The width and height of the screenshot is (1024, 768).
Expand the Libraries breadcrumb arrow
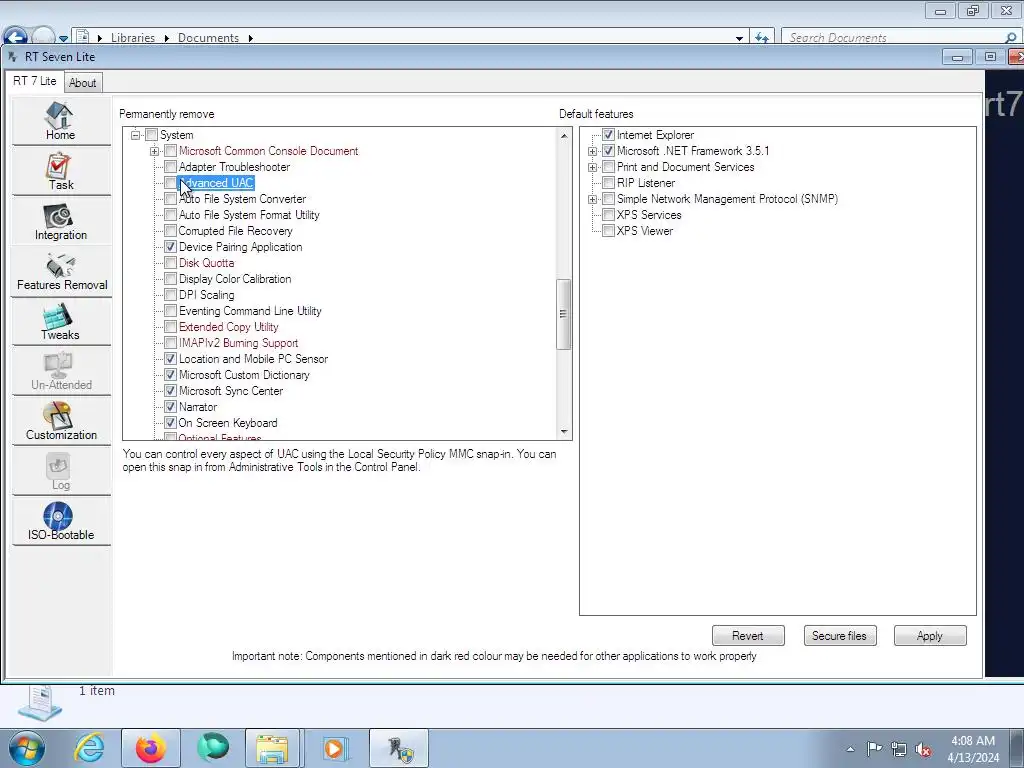point(167,38)
